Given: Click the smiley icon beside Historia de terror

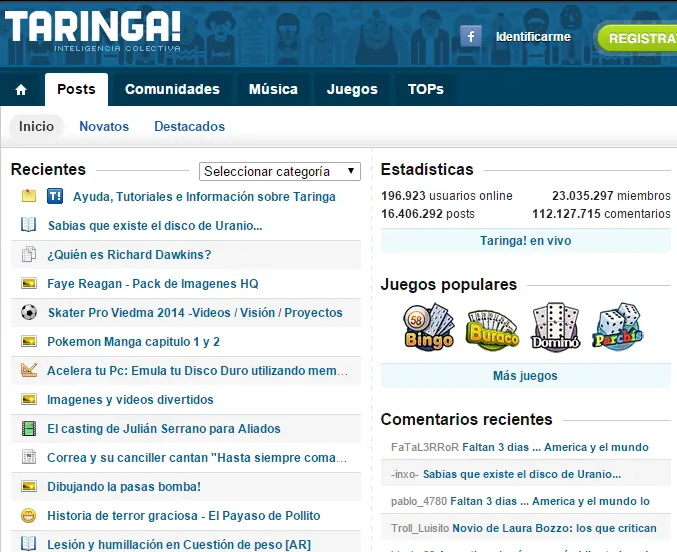Looking at the screenshot, I should [29, 515].
